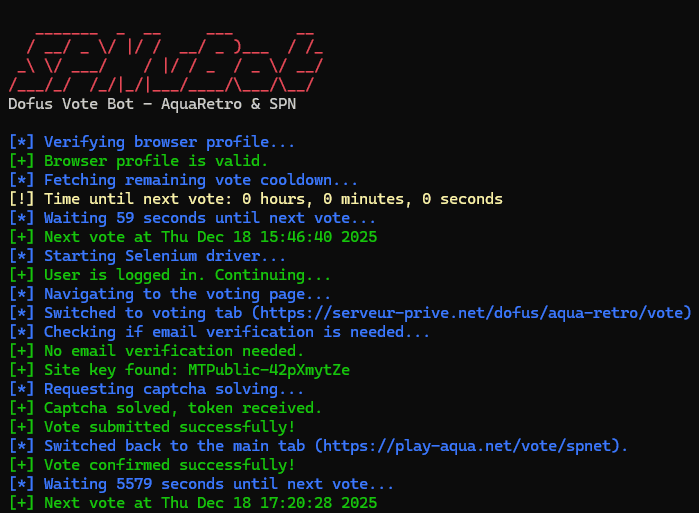Click the 'No email verification needed.' line
Viewport: 699px width, 513px height.
coord(156,351)
